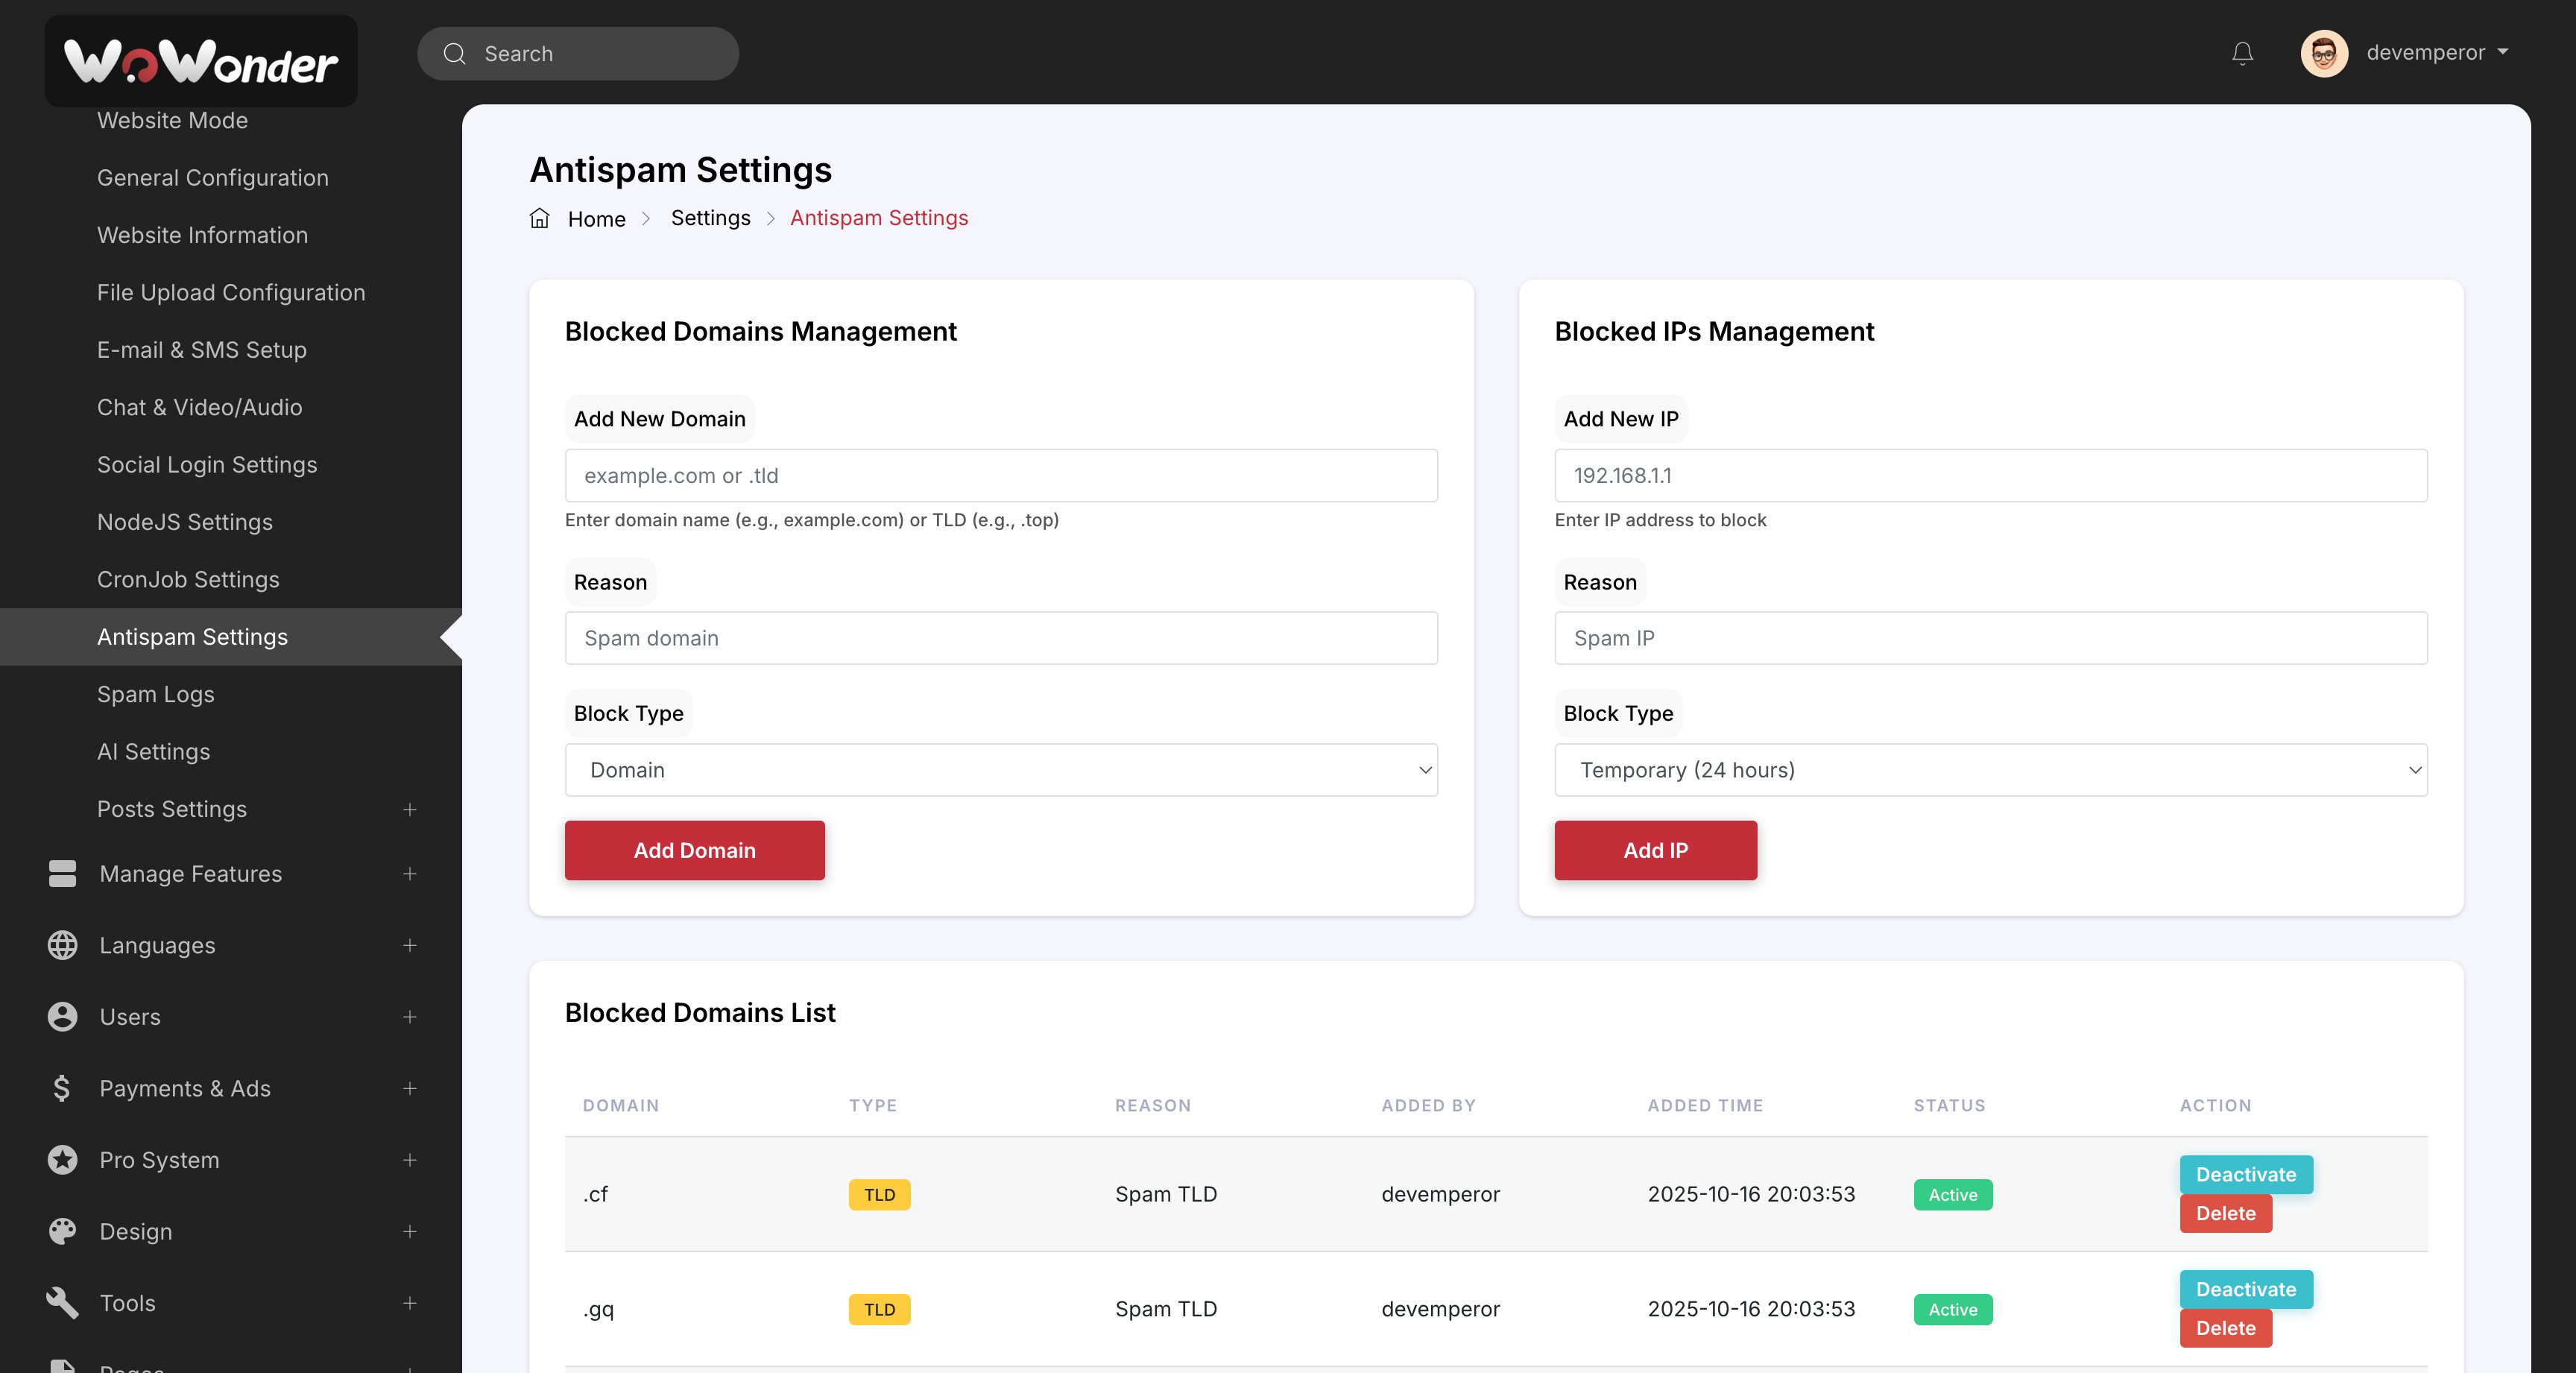Click the notification bell icon

click(2242, 53)
